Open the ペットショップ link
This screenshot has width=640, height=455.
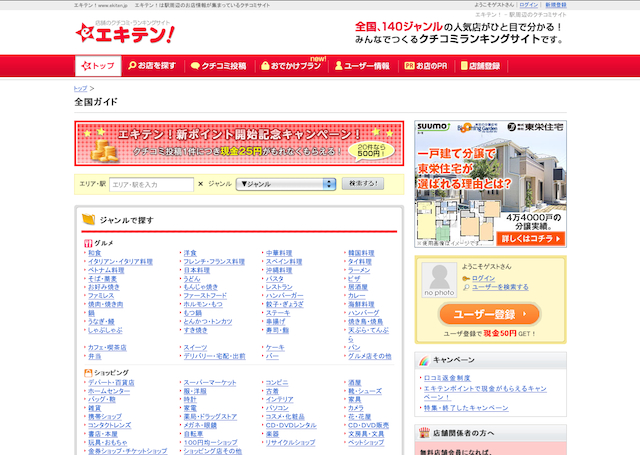(x=366, y=442)
